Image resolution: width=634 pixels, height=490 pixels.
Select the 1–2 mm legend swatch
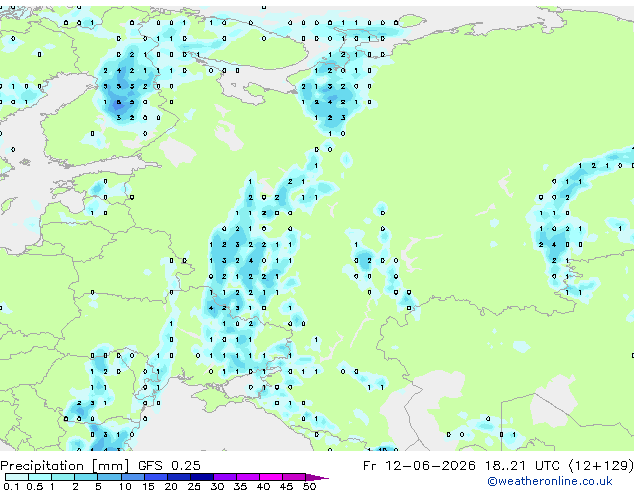63,477
